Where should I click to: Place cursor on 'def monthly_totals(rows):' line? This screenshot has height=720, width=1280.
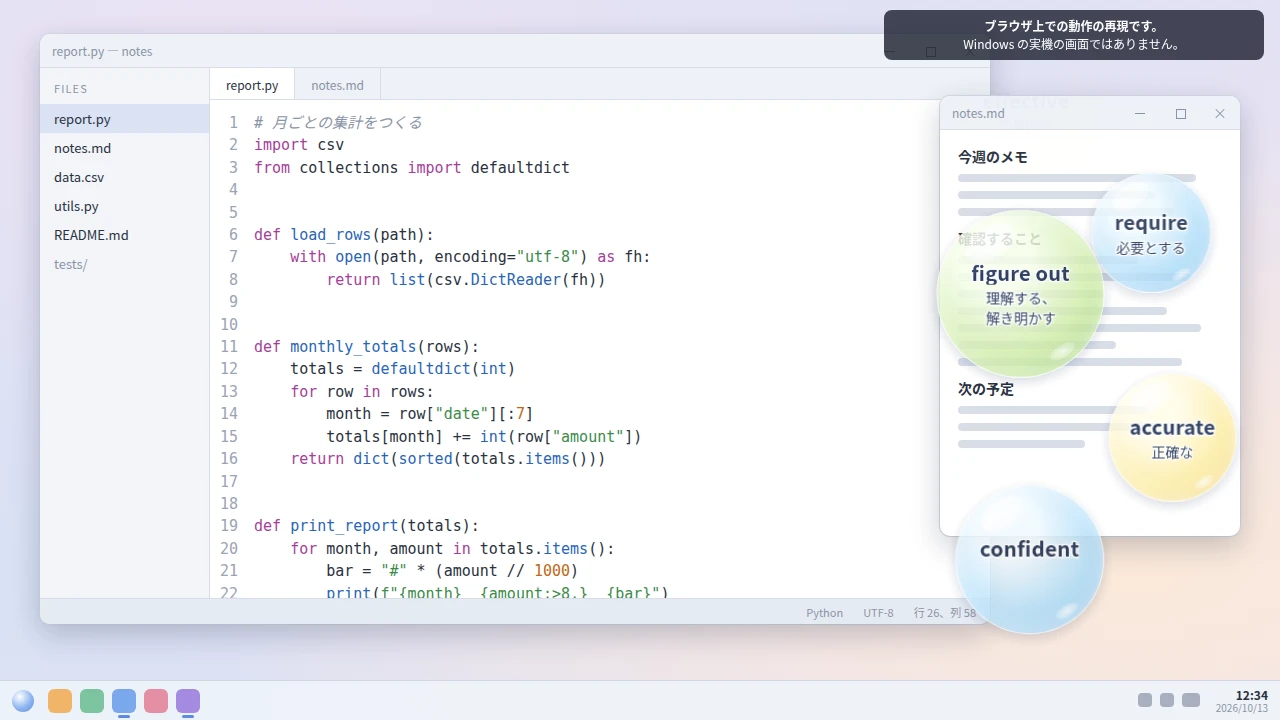pos(367,347)
